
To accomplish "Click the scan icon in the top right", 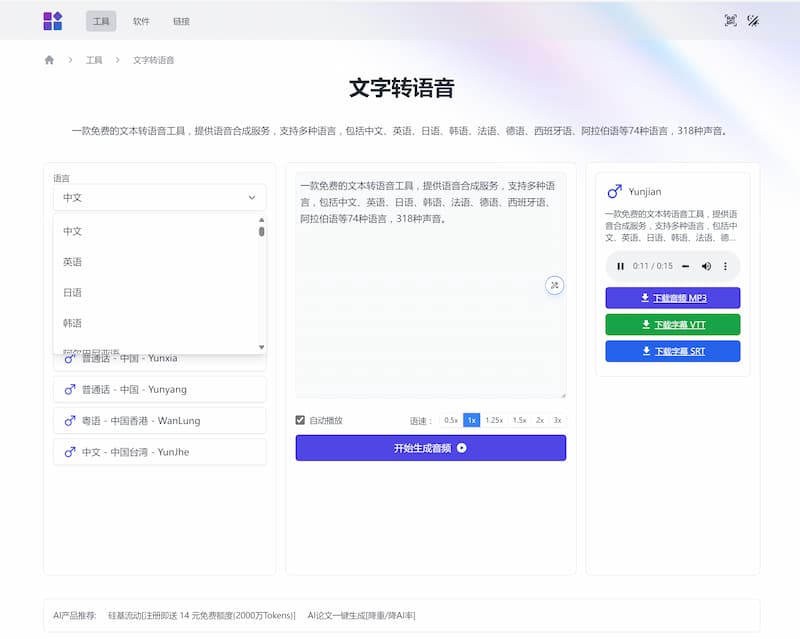I will (x=730, y=20).
